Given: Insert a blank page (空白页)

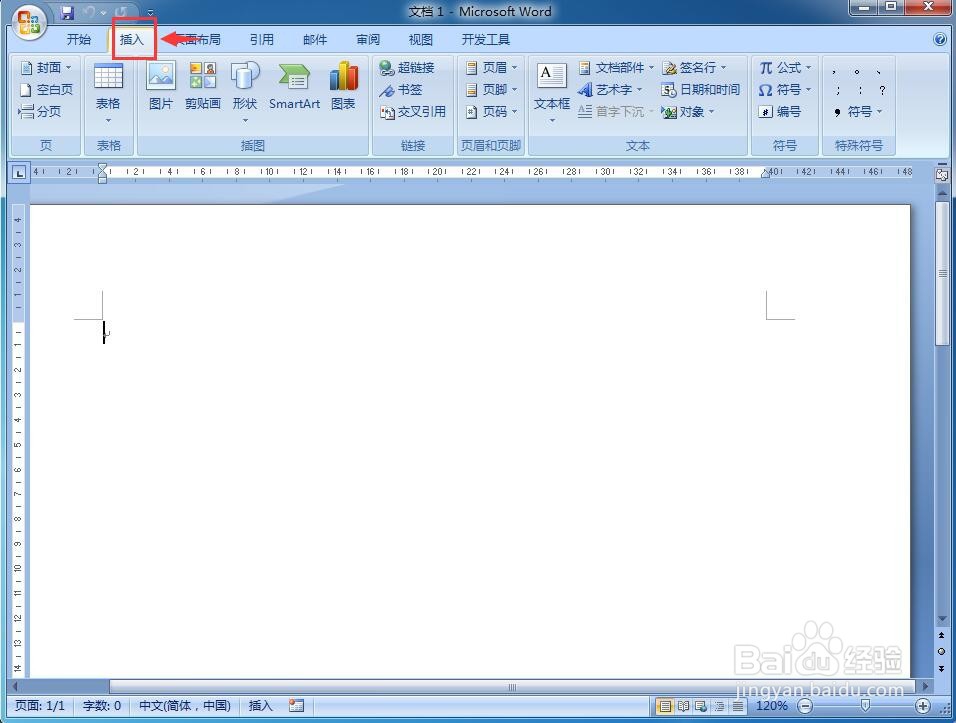Looking at the screenshot, I should tap(46, 90).
